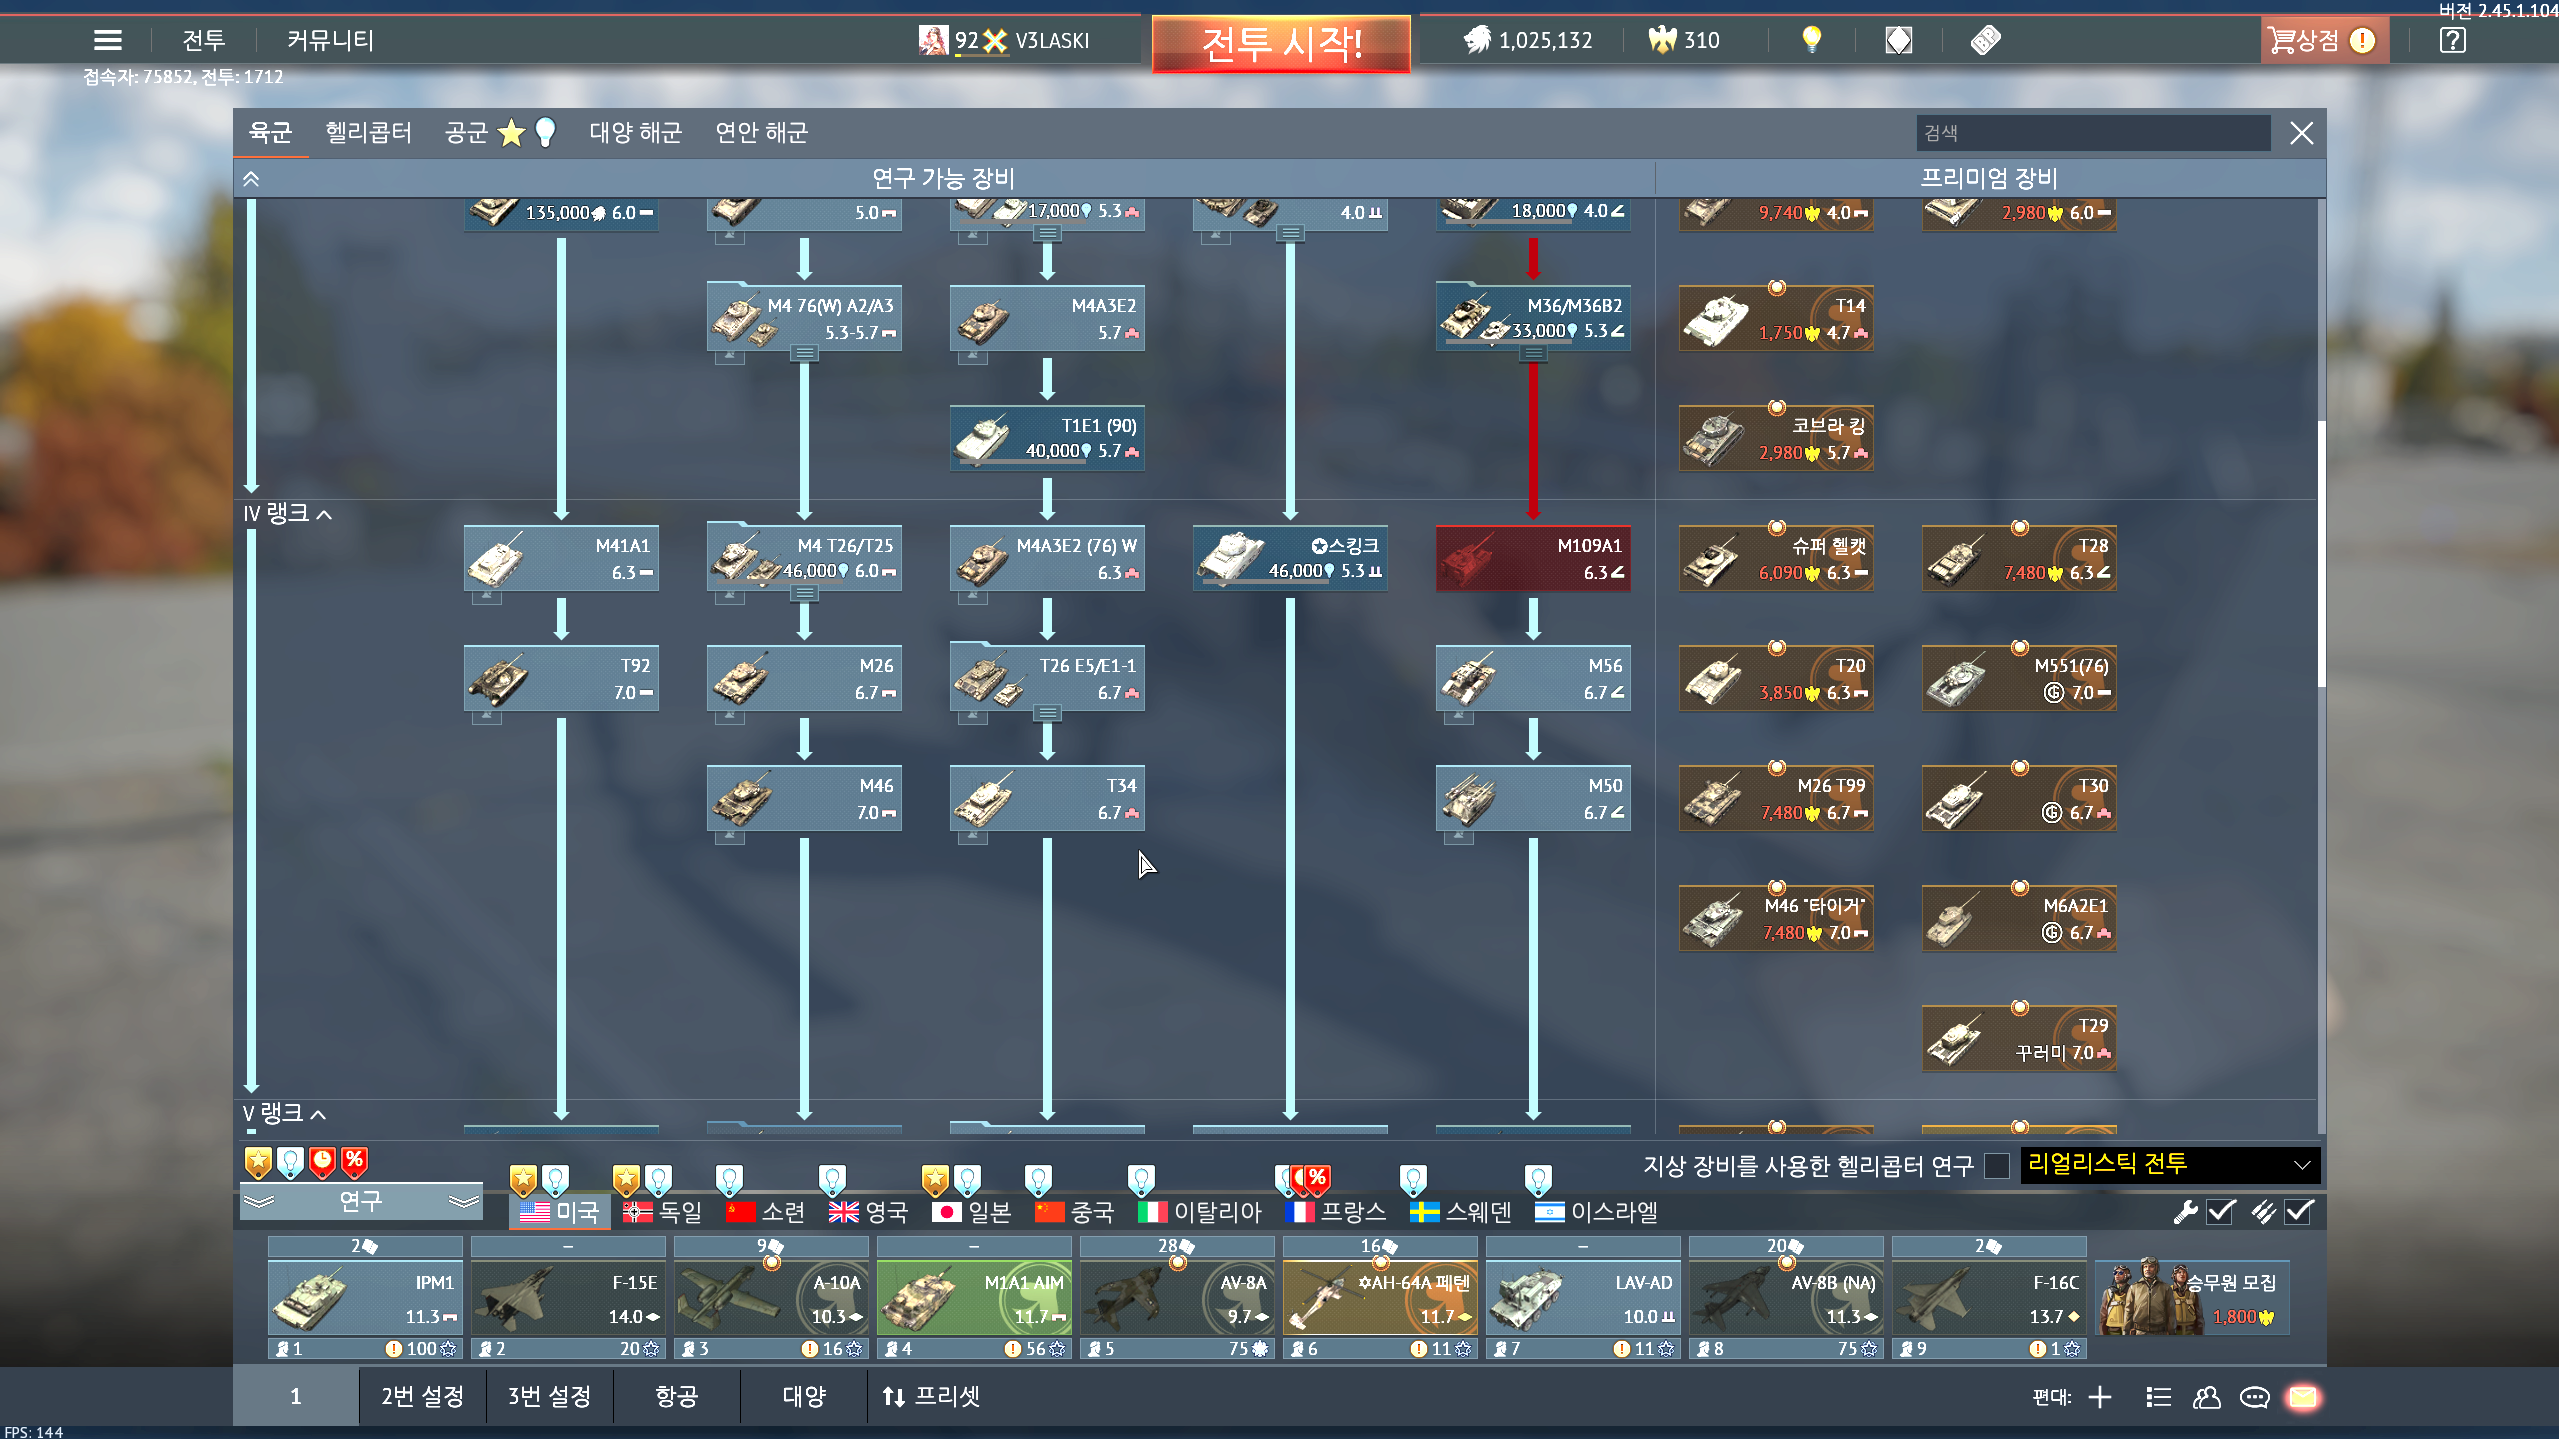Click the 검색 search field
2559x1439 pixels.
(2093, 133)
